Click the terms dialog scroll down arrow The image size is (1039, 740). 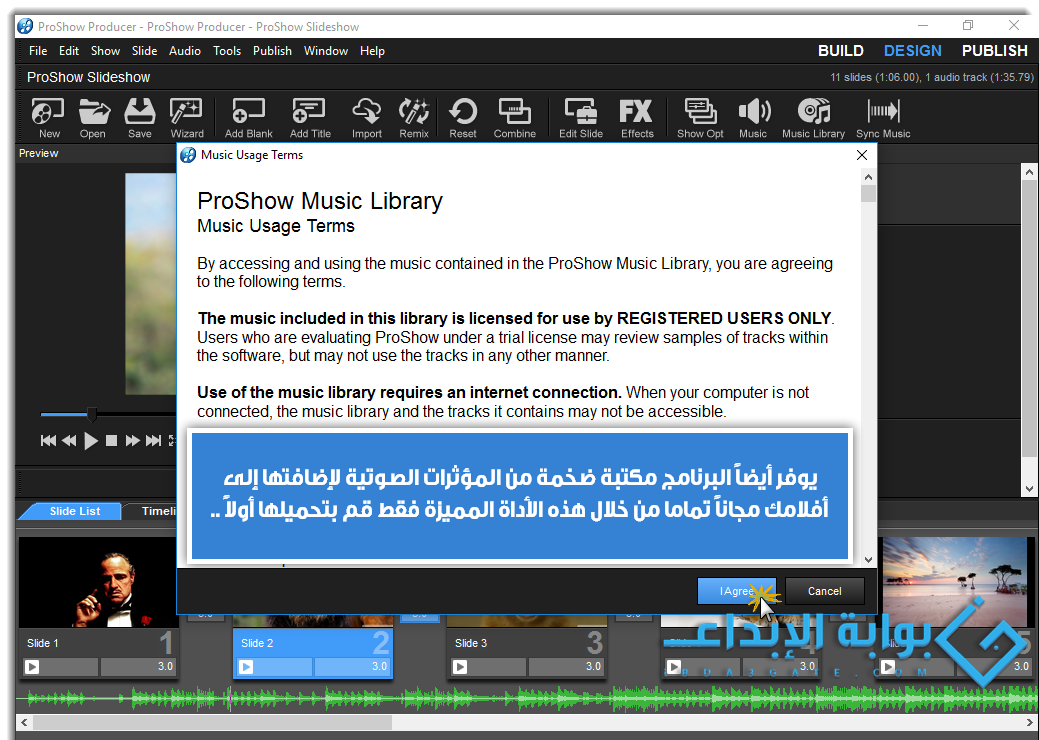pos(868,560)
